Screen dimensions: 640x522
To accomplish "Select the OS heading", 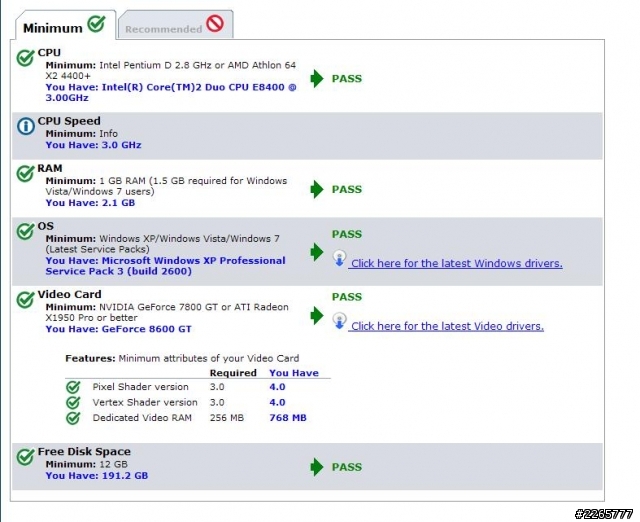I will 46,226.
